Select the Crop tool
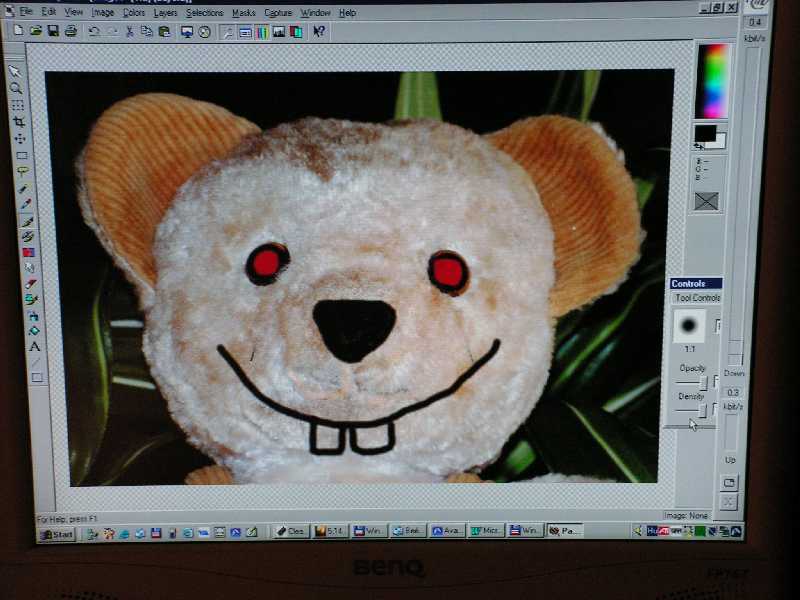800x600 pixels. coord(18,122)
